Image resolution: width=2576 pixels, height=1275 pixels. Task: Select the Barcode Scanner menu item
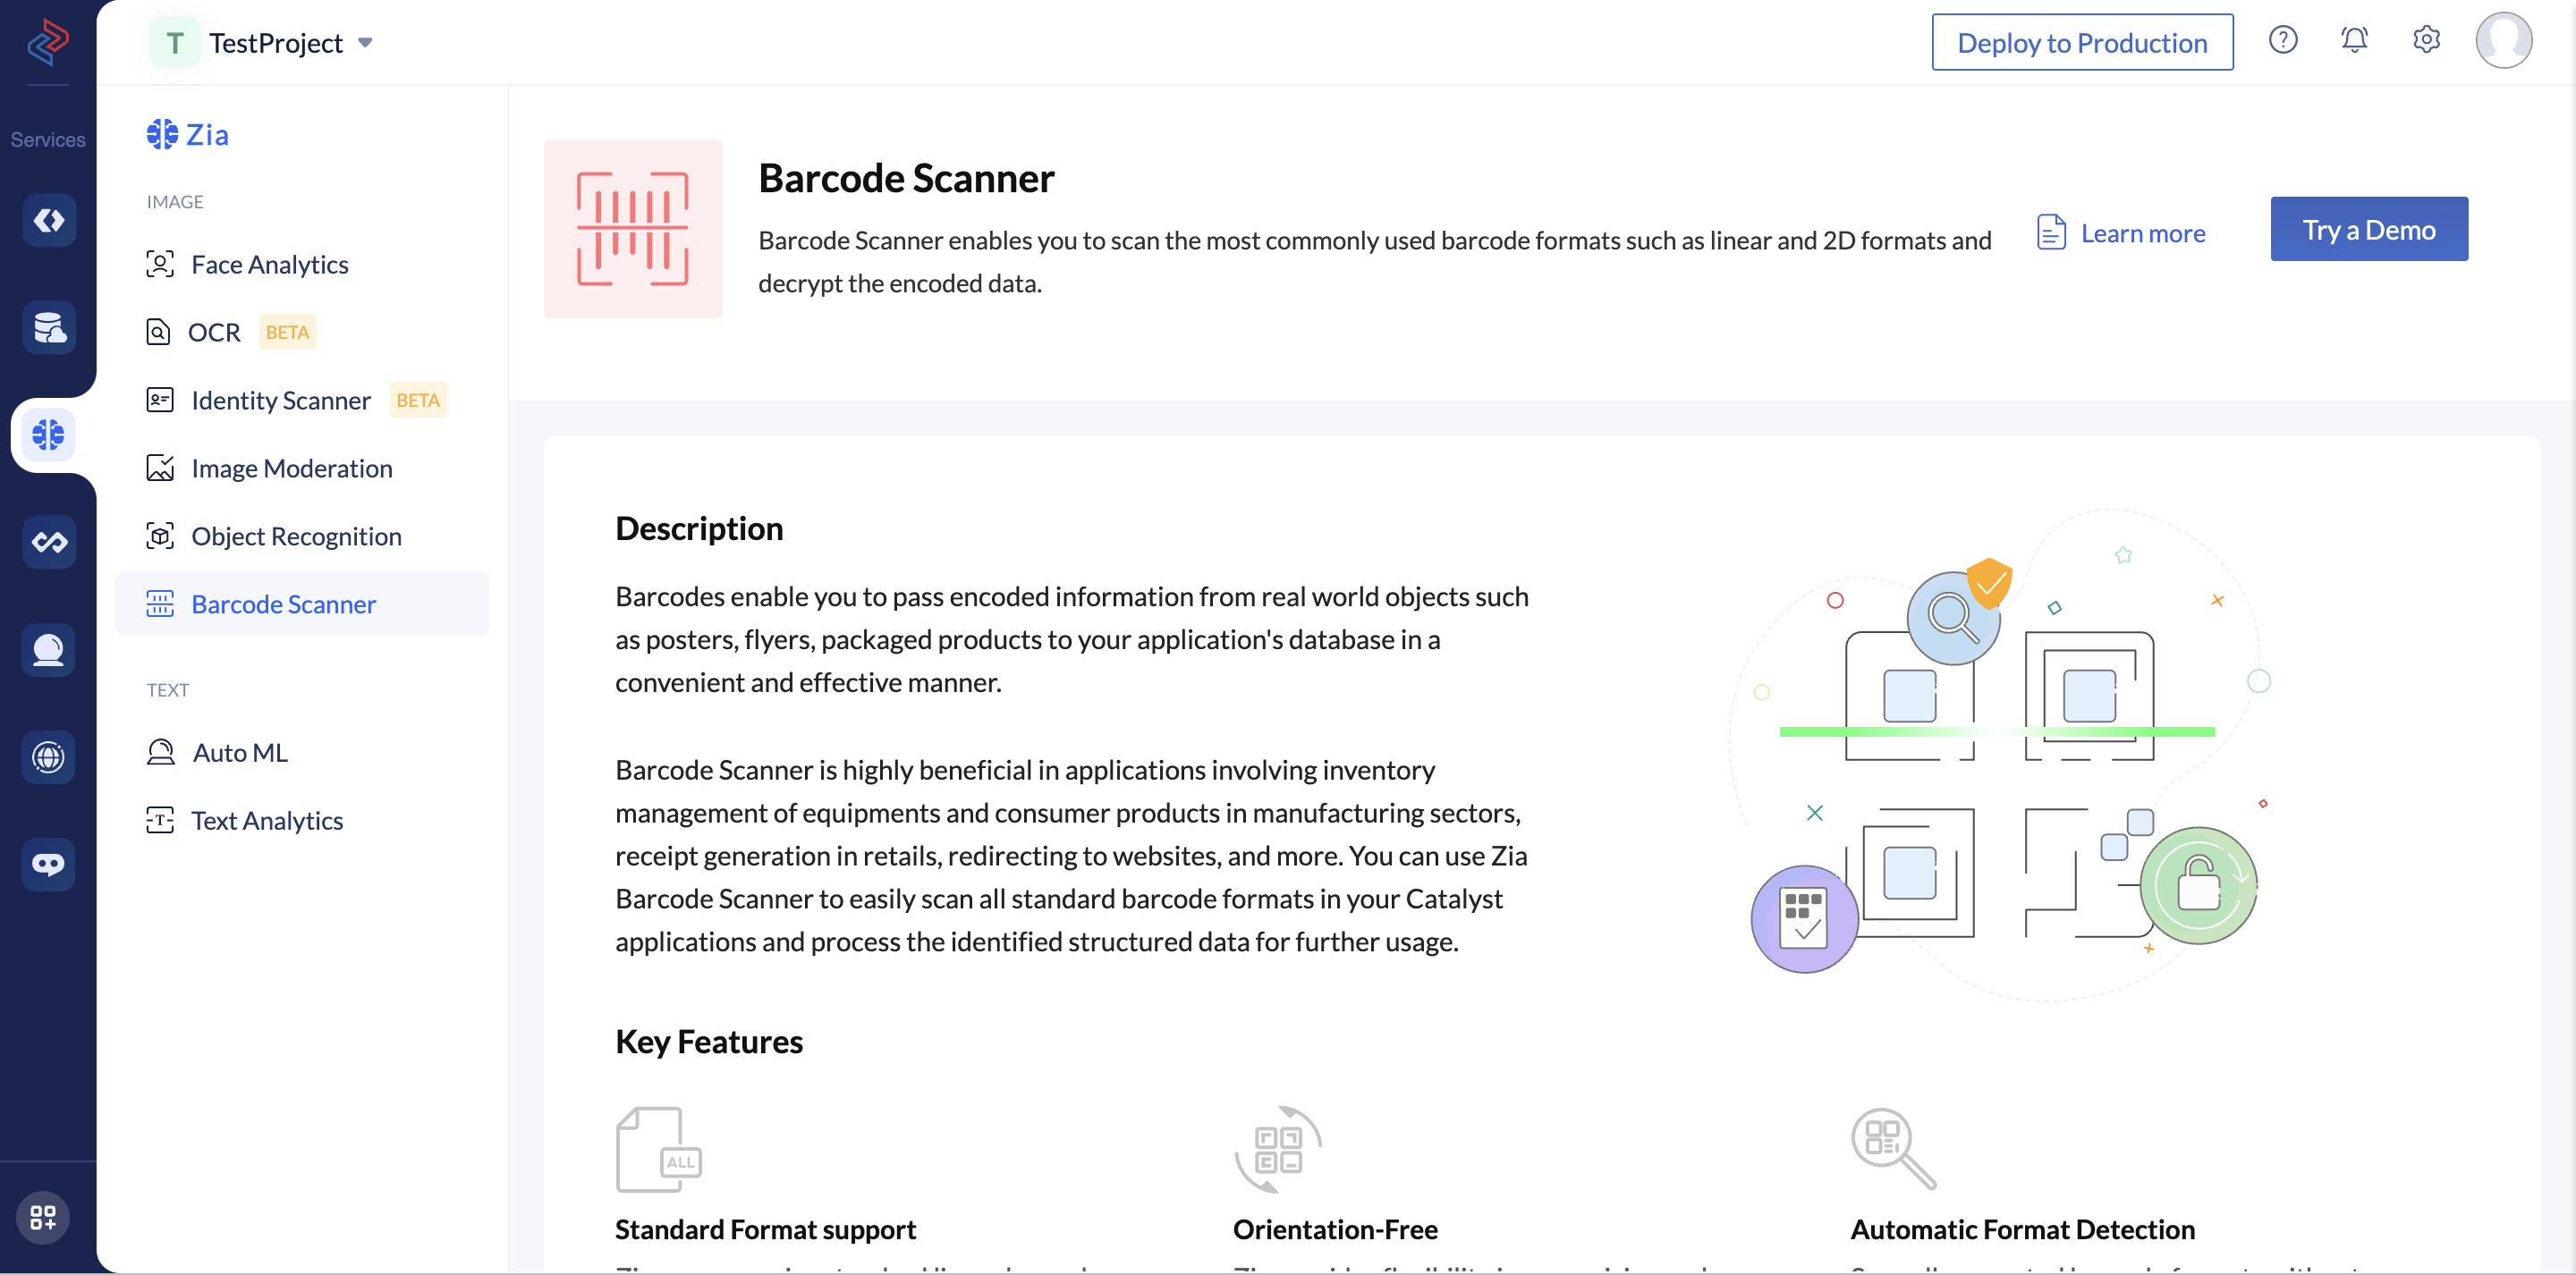point(284,602)
